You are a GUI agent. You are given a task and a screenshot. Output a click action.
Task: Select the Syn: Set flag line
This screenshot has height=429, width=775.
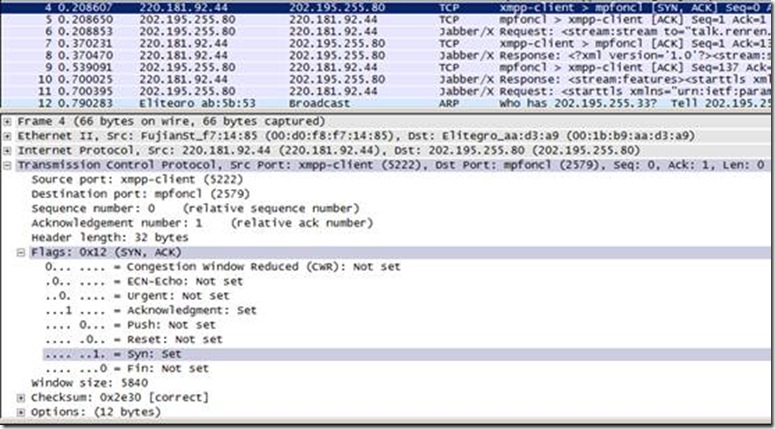(x=112, y=354)
